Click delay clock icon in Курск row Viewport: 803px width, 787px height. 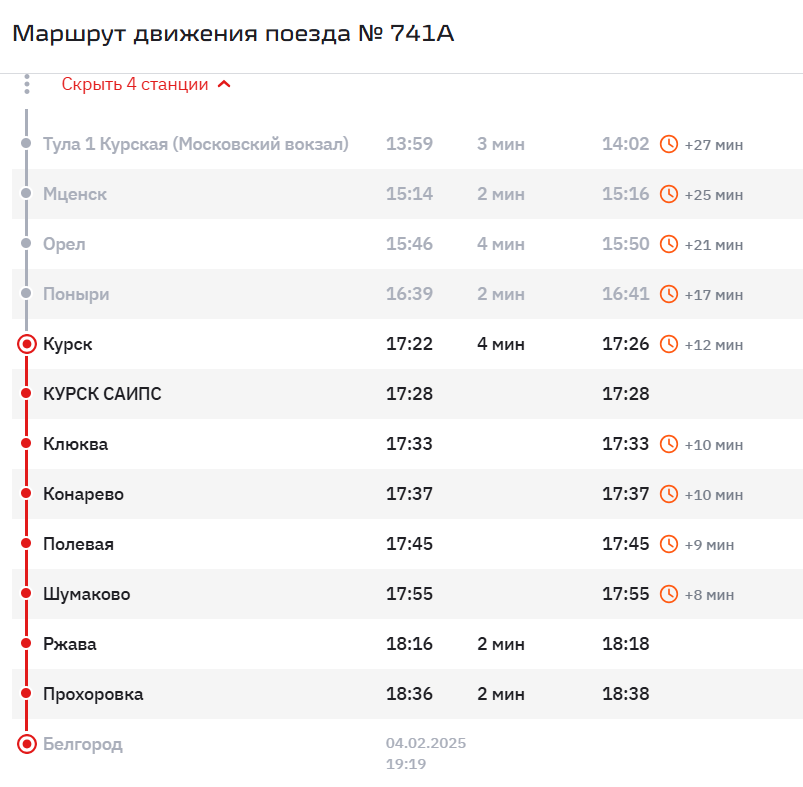point(669,344)
